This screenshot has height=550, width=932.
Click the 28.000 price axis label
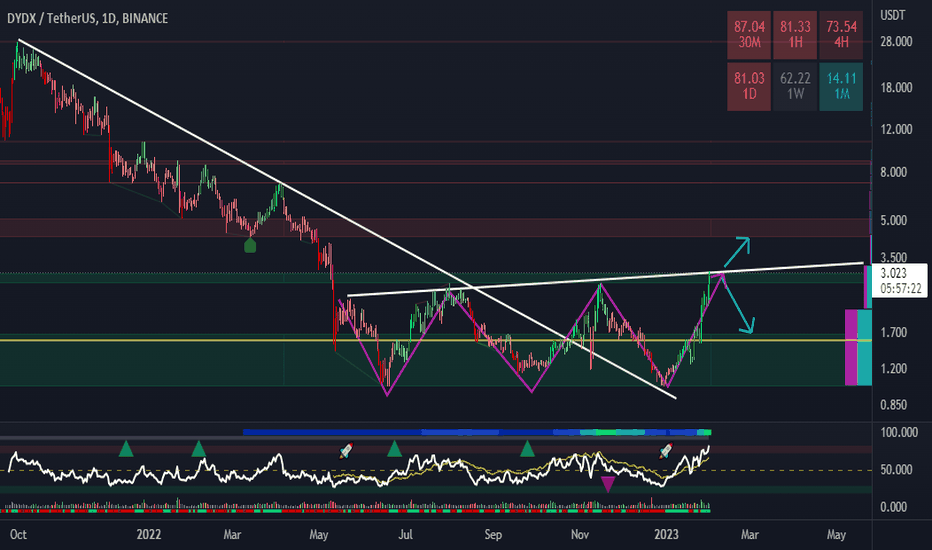pyautogui.click(x=896, y=42)
